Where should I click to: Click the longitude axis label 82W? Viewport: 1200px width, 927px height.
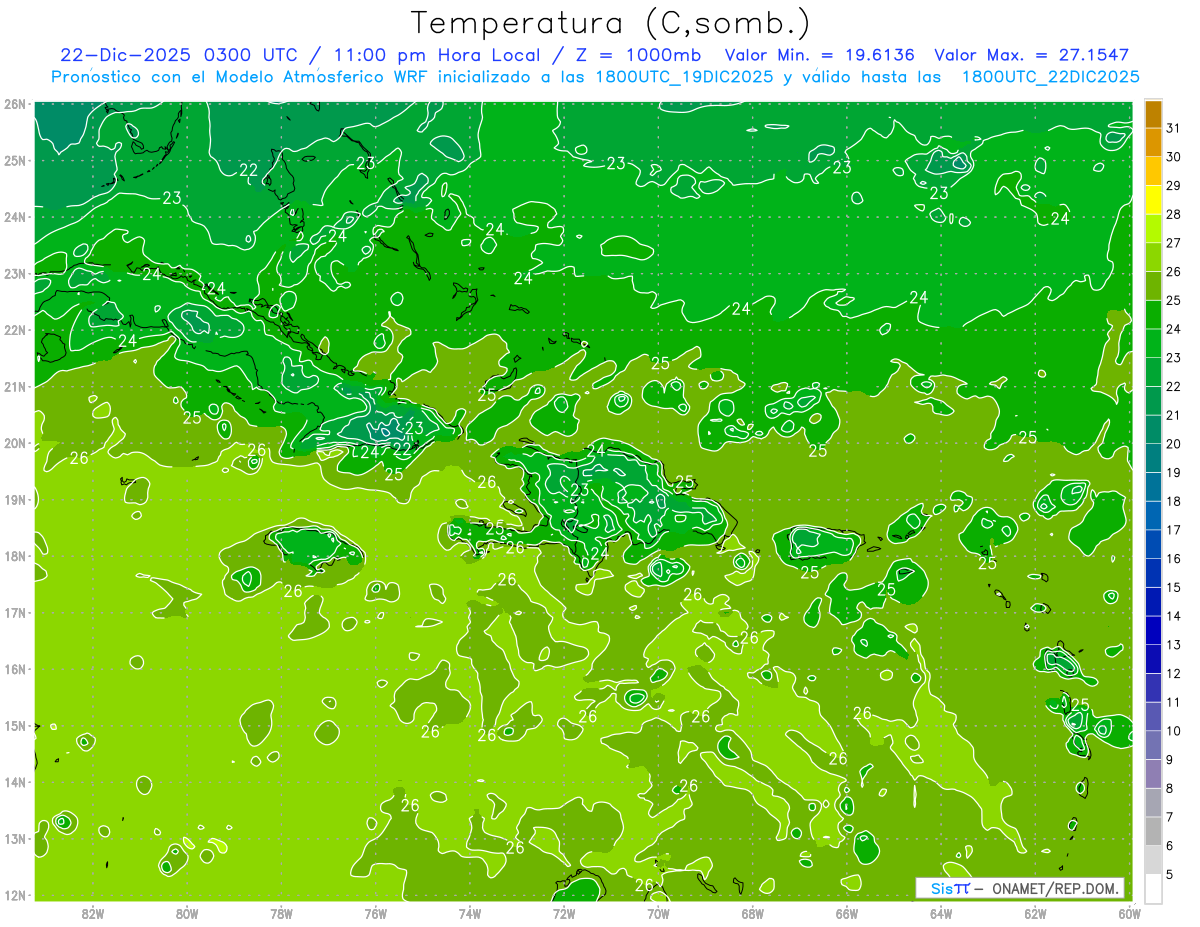pos(92,912)
